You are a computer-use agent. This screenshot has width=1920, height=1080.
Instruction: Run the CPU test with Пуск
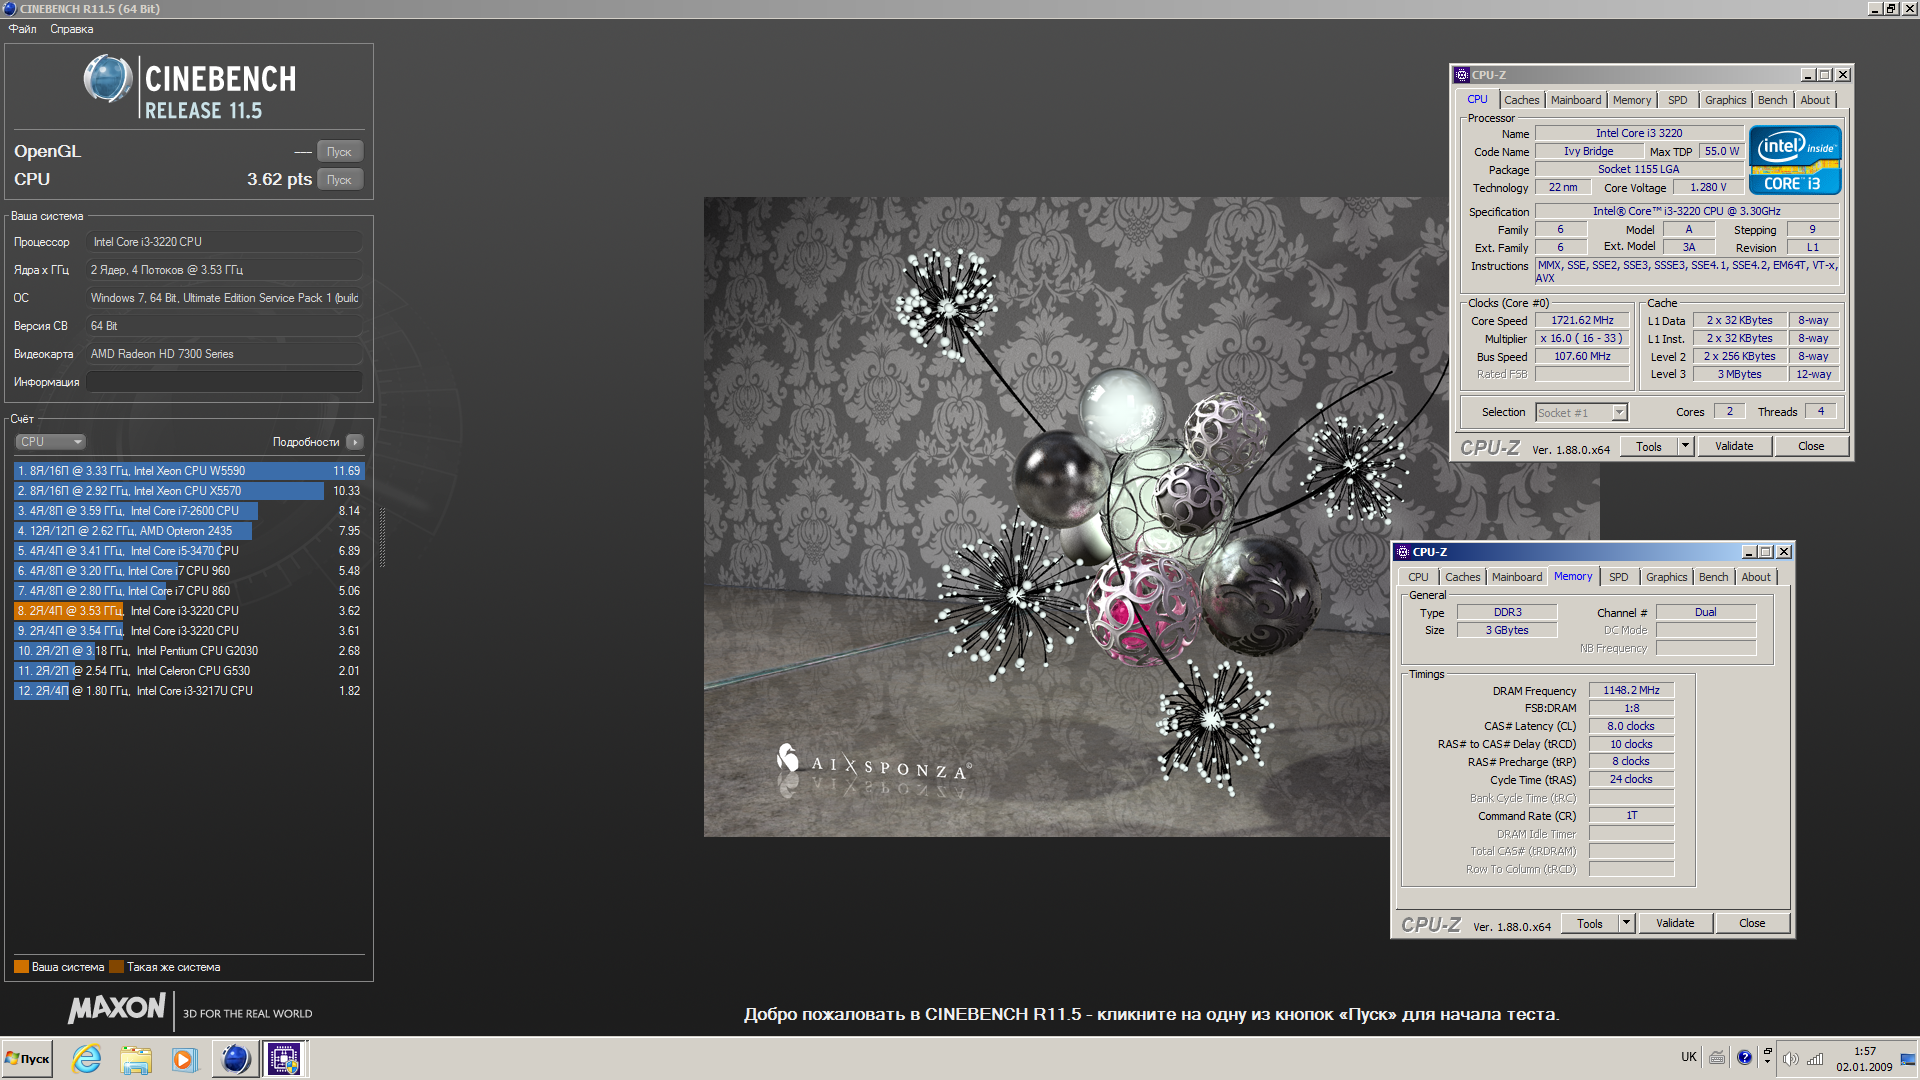340,180
